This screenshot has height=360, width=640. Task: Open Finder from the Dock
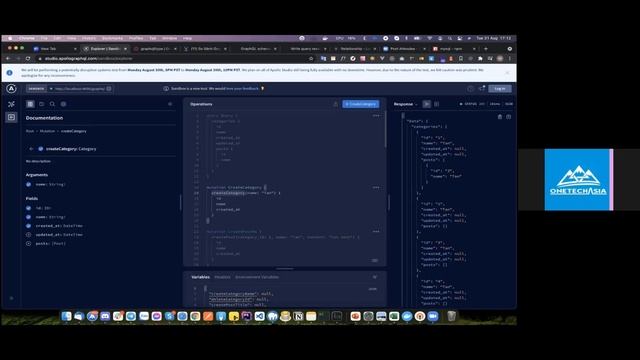(x=66, y=316)
